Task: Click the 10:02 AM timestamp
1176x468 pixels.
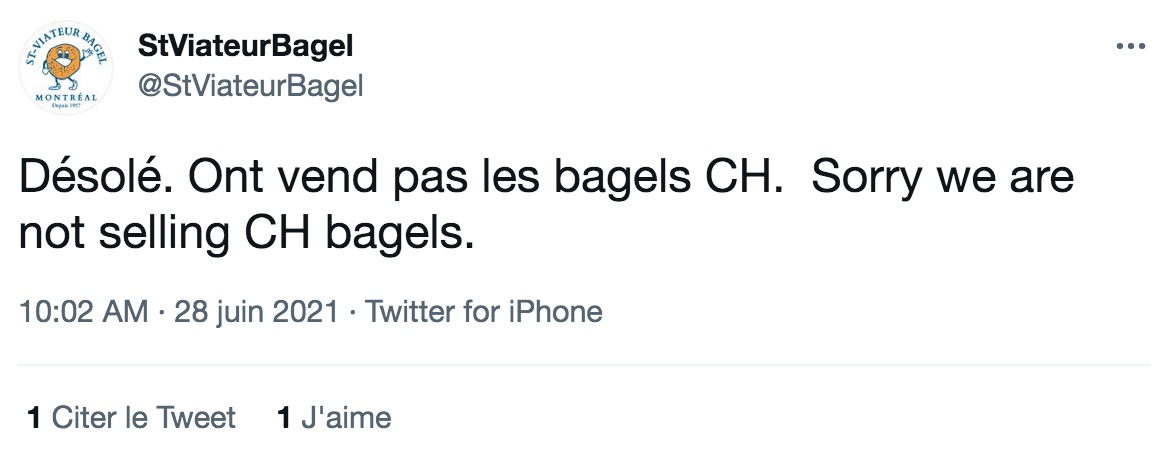Action: pyautogui.click(x=83, y=312)
